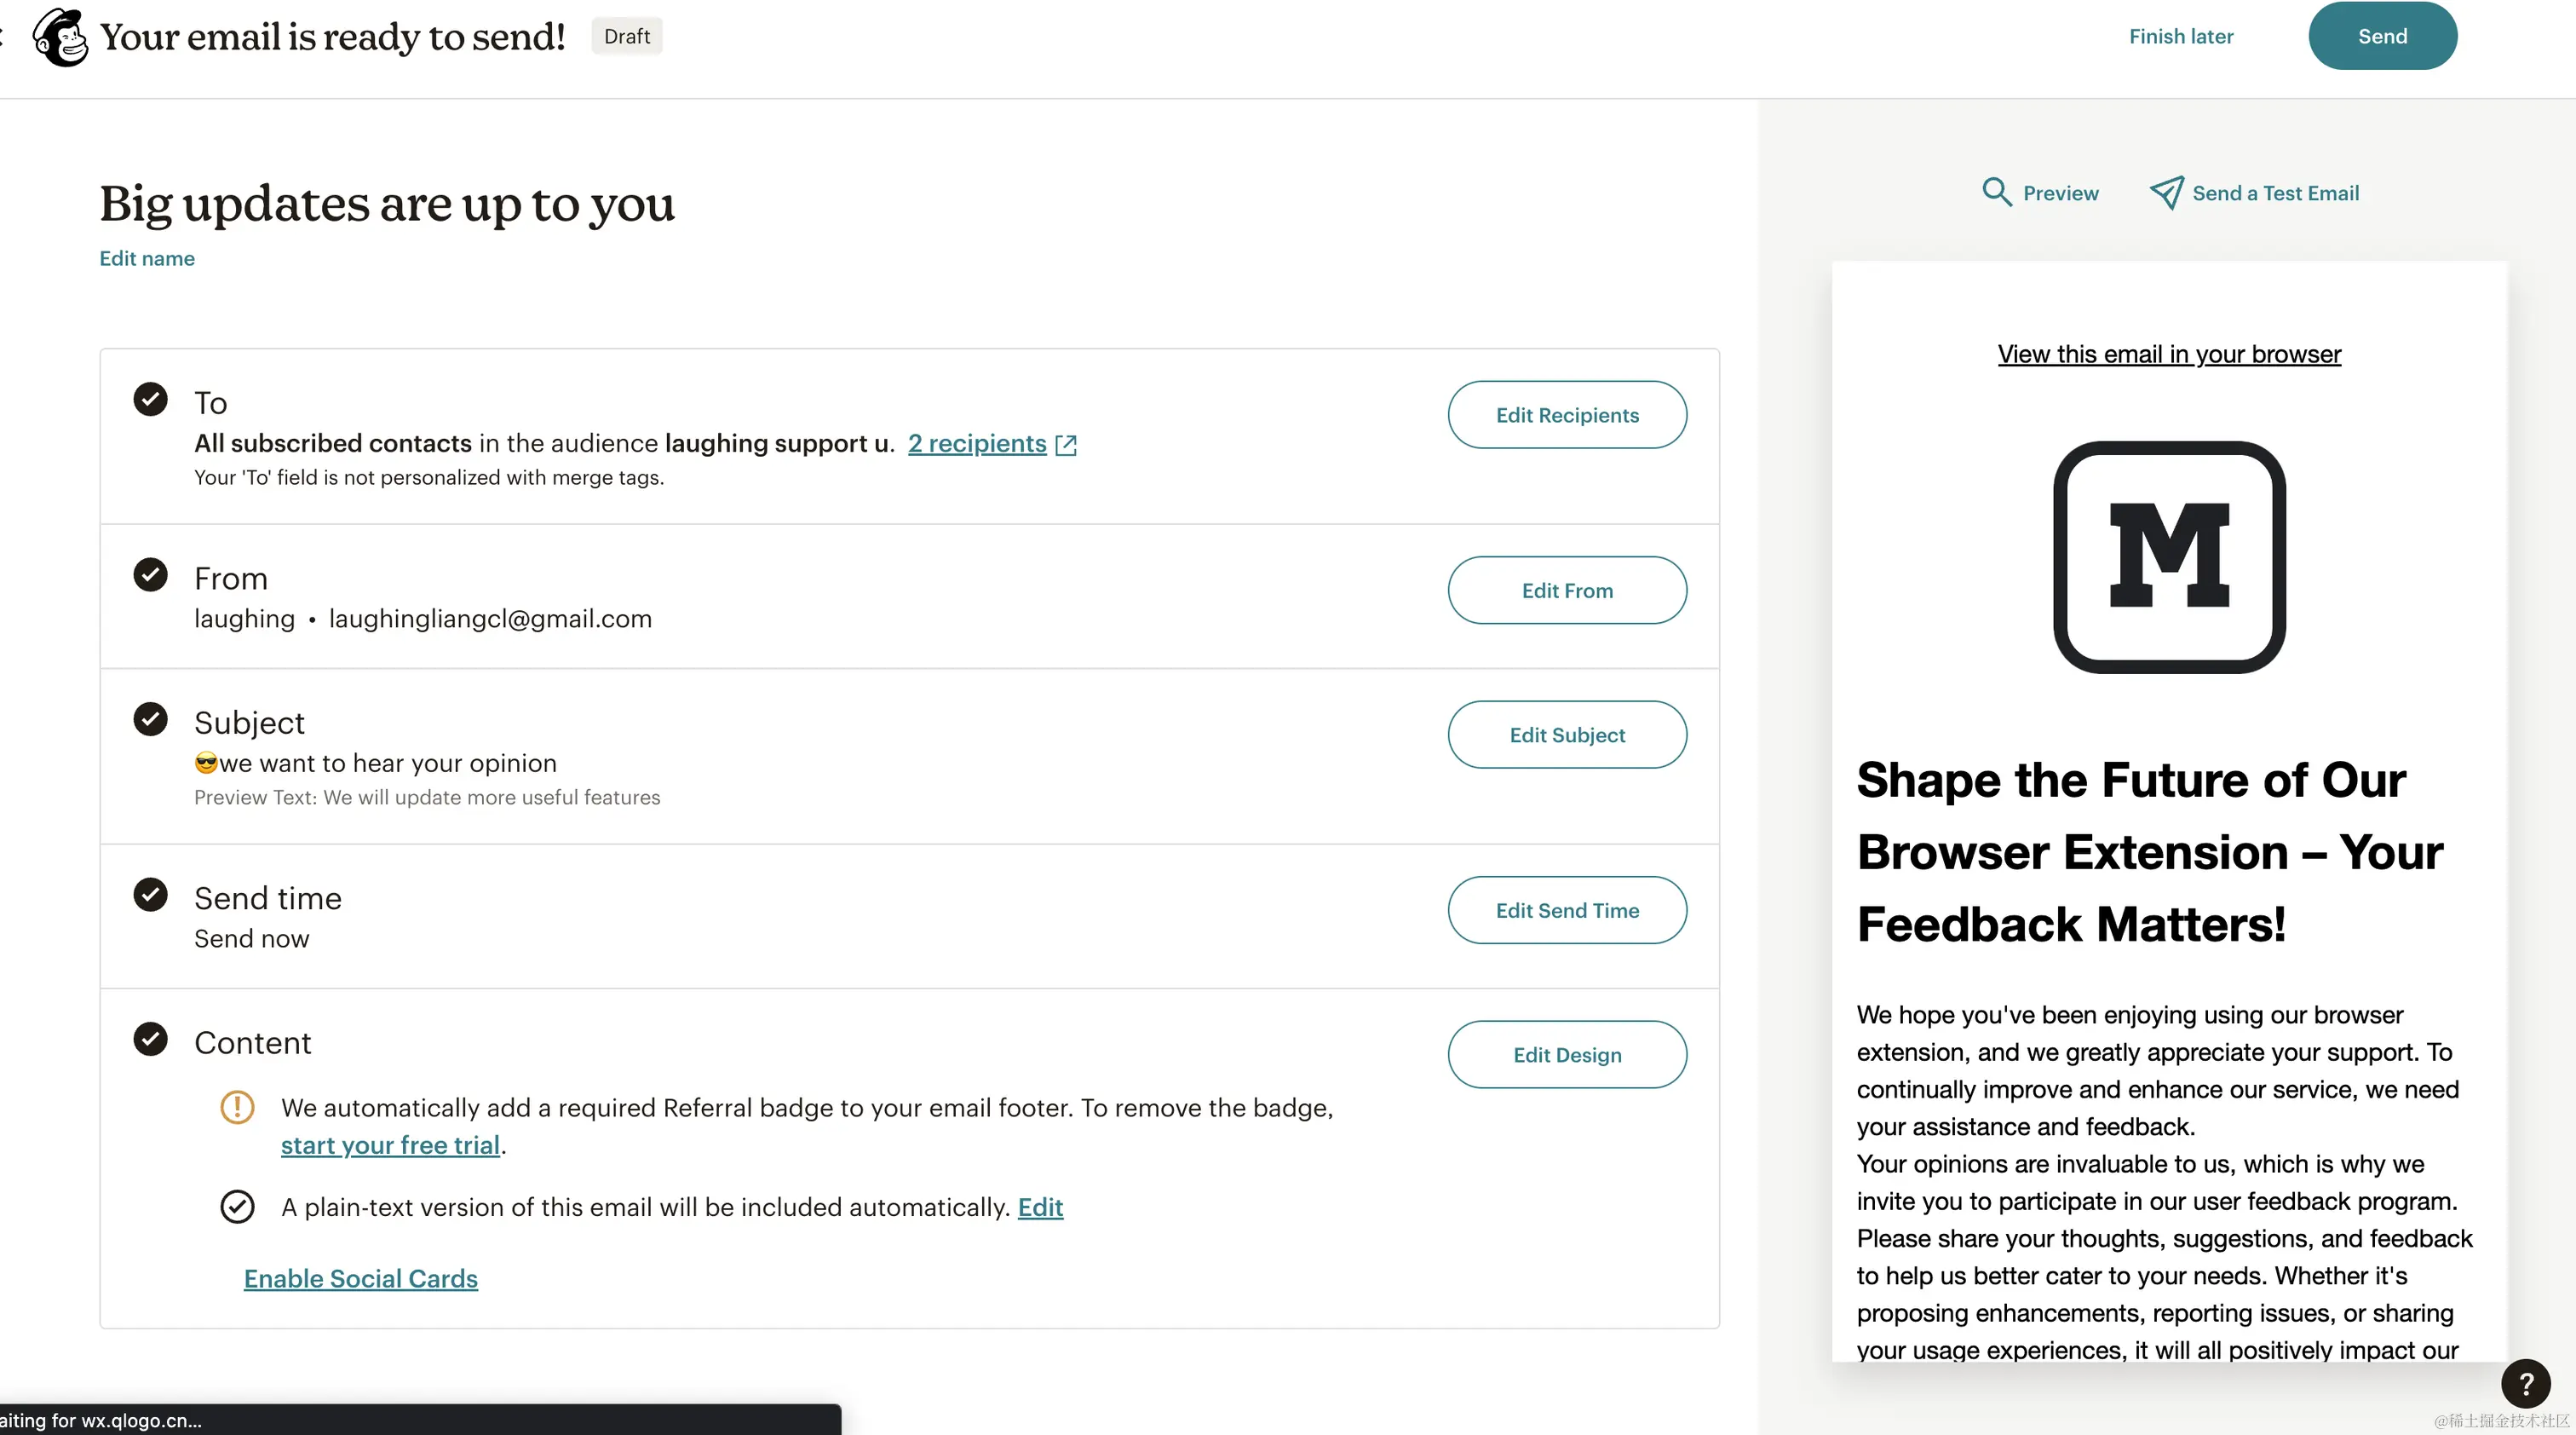Click the plain-text version circled checkmark
This screenshot has height=1435, width=2576.
click(x=237, y=1207)
